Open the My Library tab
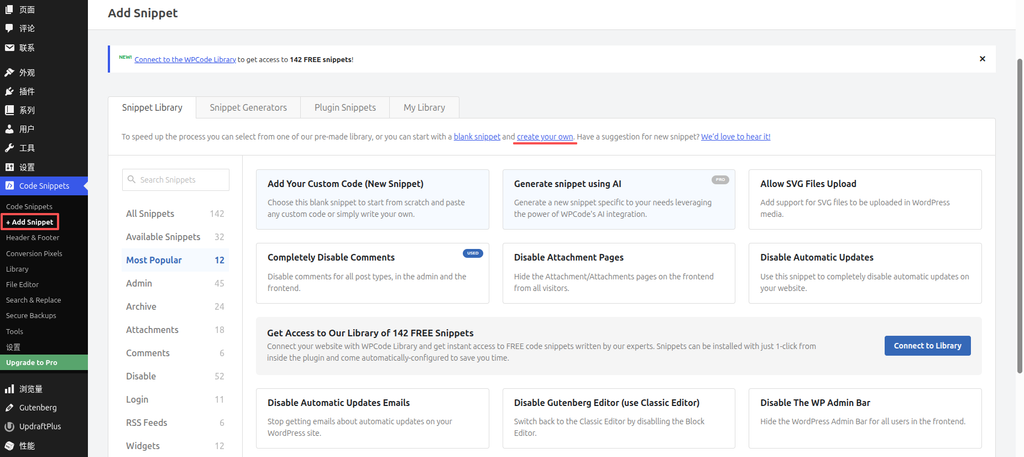 (x=424, y=108)
